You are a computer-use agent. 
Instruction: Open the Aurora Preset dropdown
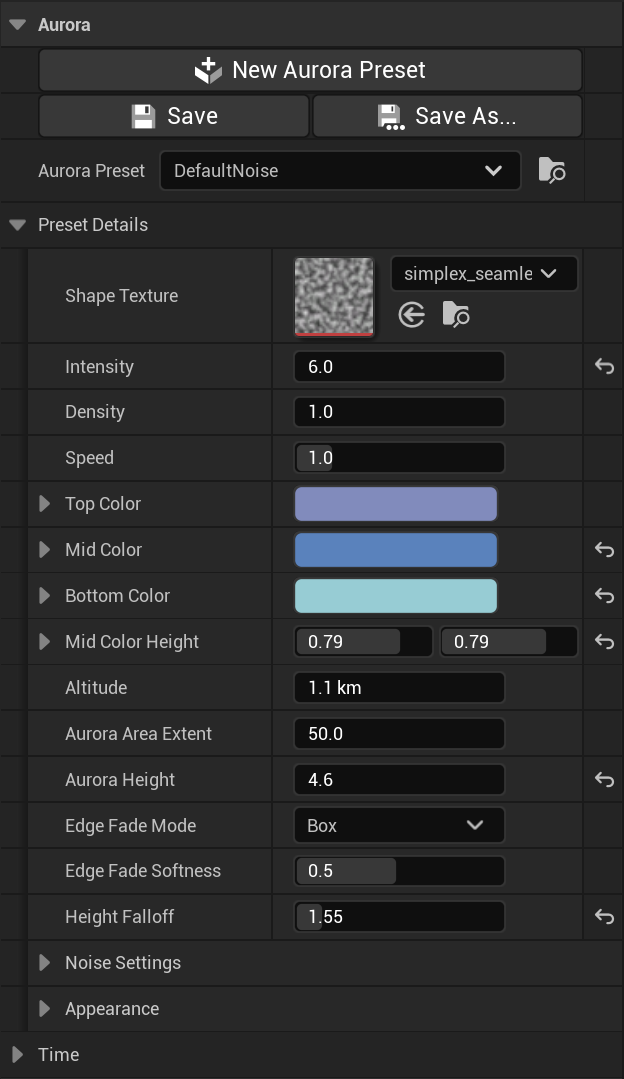pos(340,171)
